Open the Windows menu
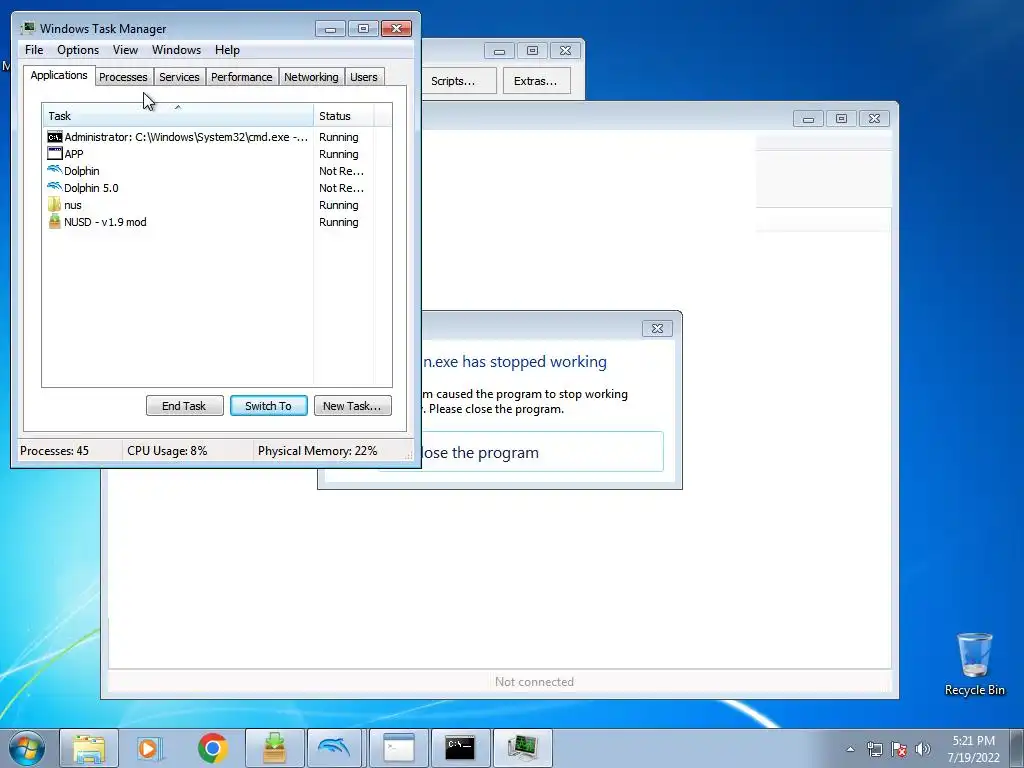 (x=176, y=50)
